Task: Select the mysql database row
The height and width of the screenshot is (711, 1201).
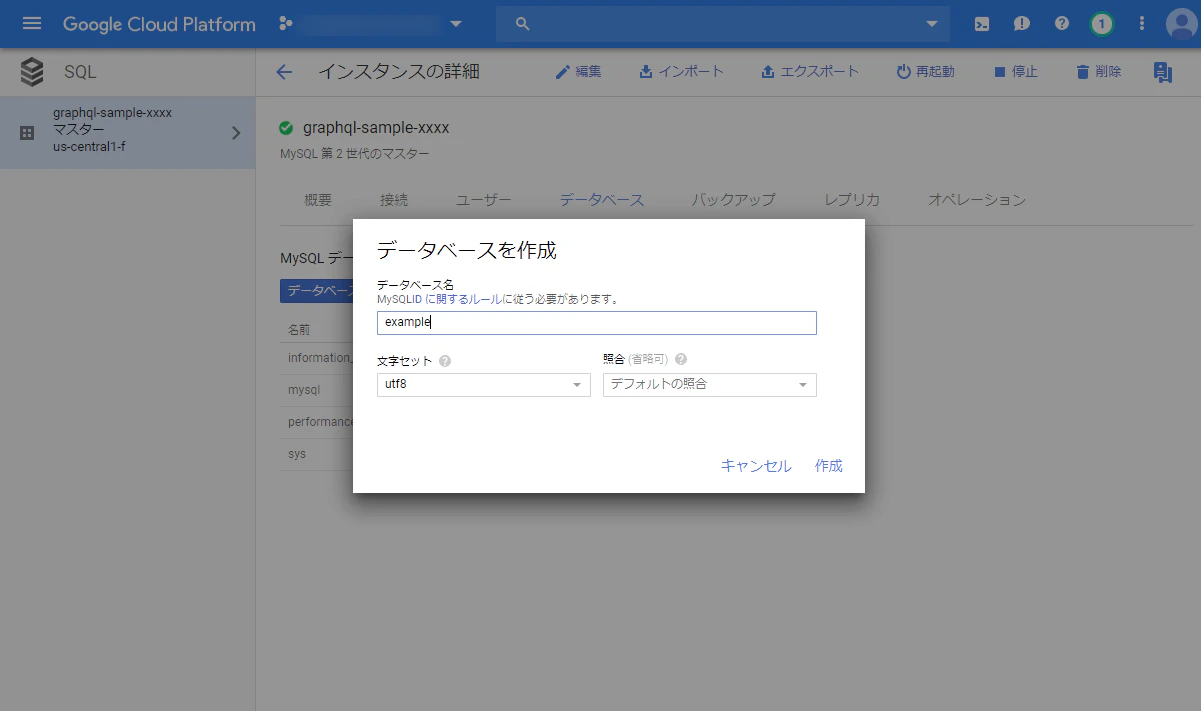Action: 317,390
